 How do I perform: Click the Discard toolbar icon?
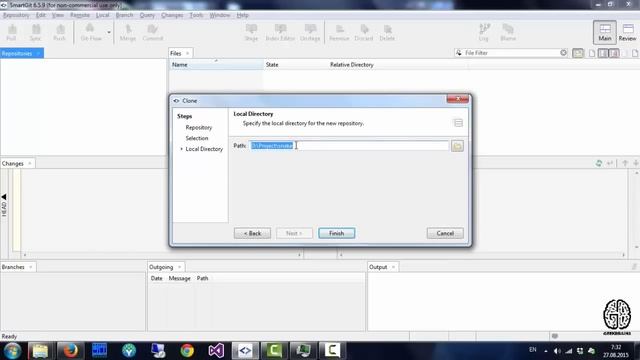pos(364,32)
